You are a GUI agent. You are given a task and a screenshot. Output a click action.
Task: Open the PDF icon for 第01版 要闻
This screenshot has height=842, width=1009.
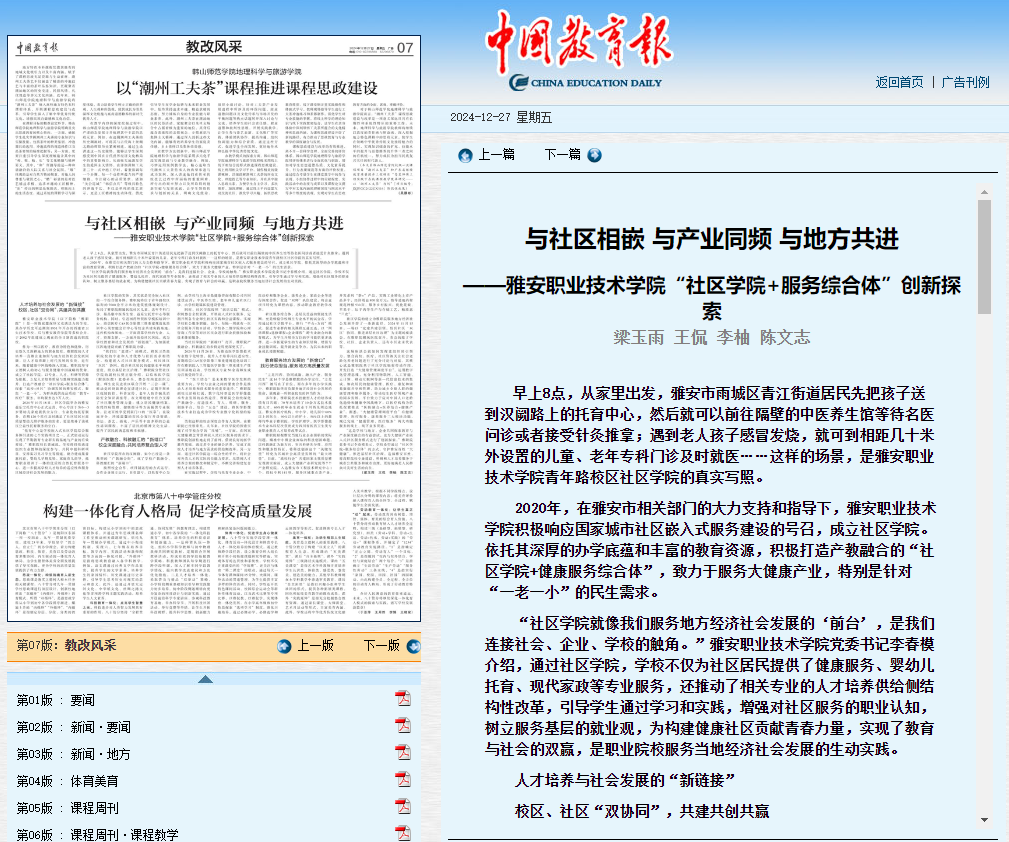pos(403,699)
